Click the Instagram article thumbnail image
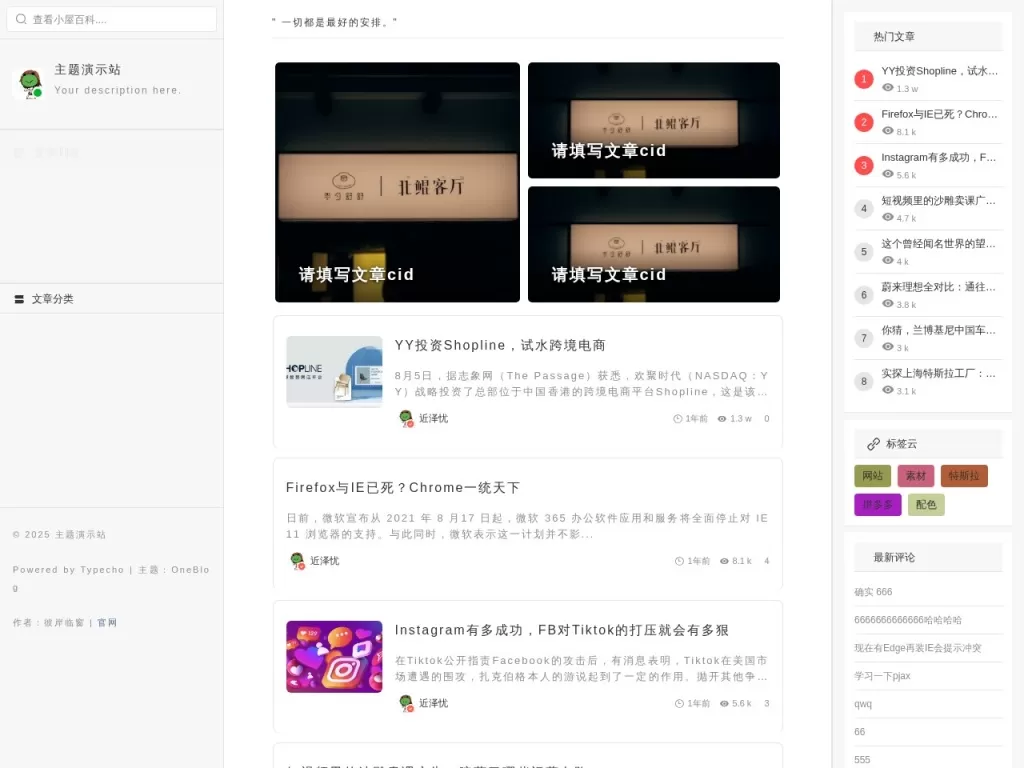1024x768 pixels. coord(334,656)
